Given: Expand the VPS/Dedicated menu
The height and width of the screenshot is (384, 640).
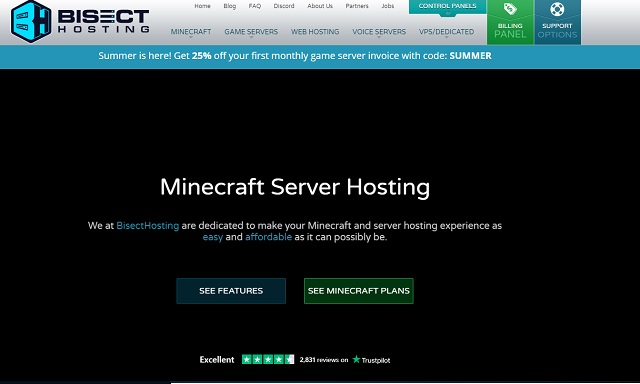Looking at the screenshot, I should pyautogui.click(x=447, y=31).
